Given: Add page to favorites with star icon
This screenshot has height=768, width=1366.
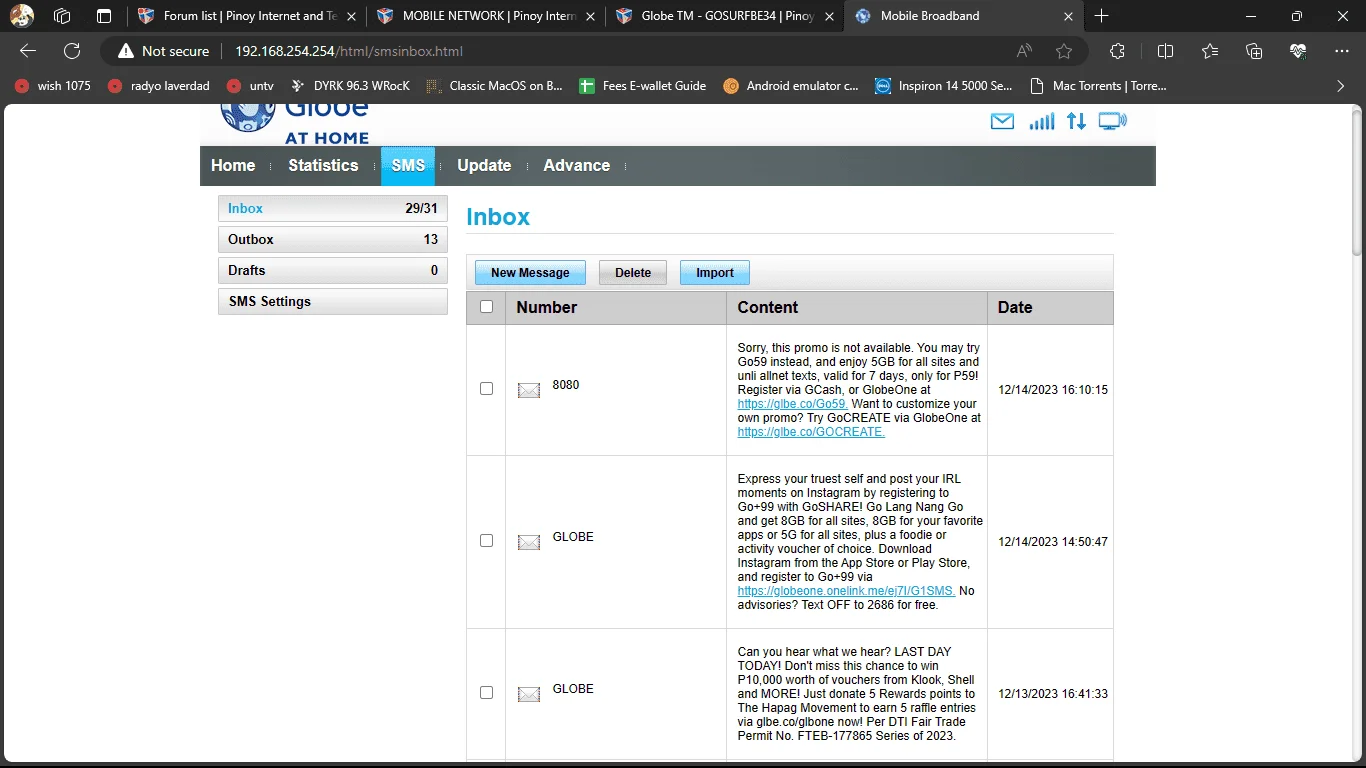Looking at the screenshot, I should click(1064, 51).
